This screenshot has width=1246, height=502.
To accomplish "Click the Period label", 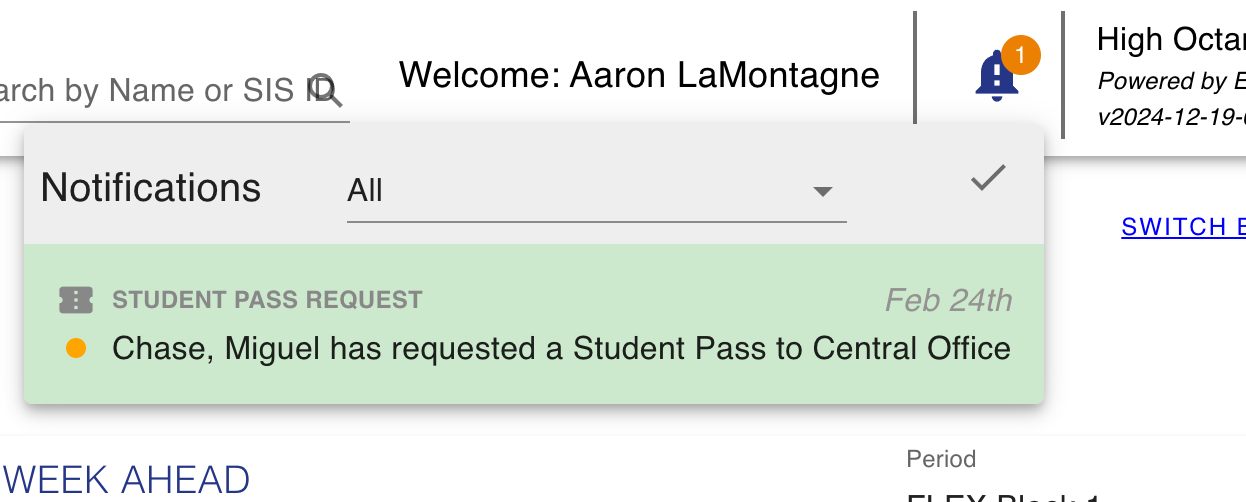I will [x=941, y=459].
